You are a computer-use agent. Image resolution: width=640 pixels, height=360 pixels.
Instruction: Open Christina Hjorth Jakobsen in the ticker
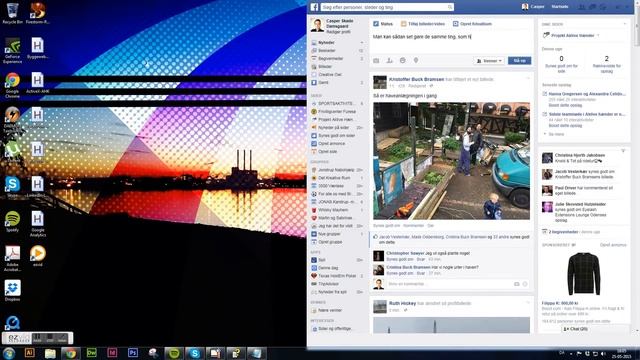(x=580, y=156)
